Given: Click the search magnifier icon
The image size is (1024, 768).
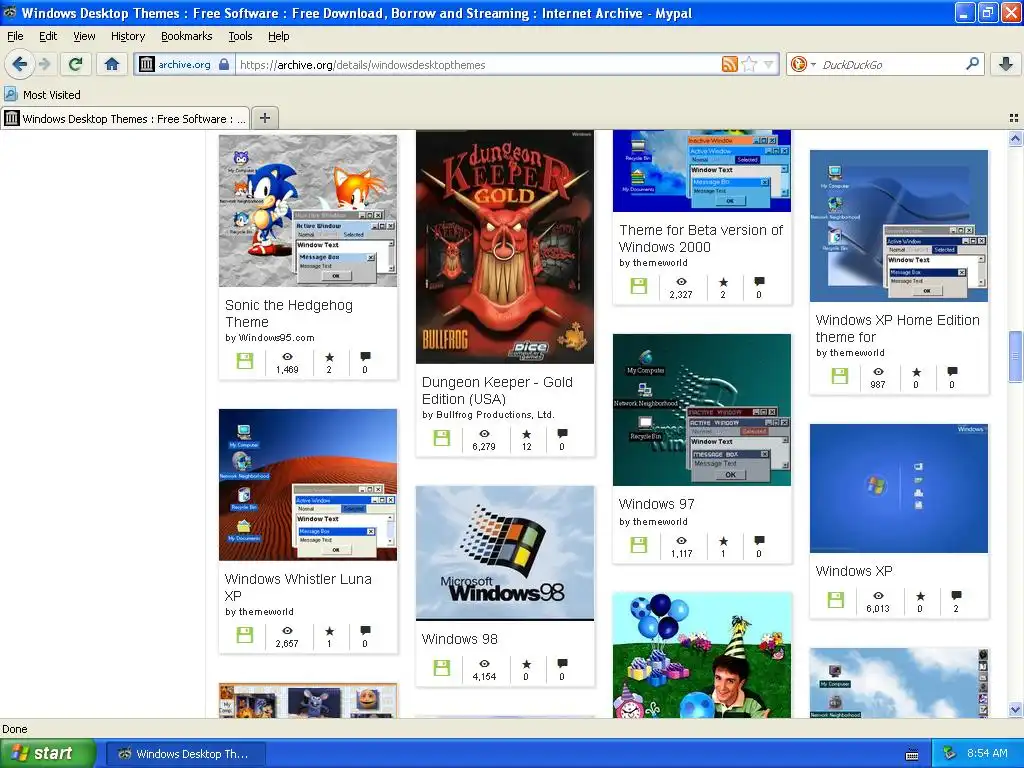Looking at the screenshot, I should [972, 64].
